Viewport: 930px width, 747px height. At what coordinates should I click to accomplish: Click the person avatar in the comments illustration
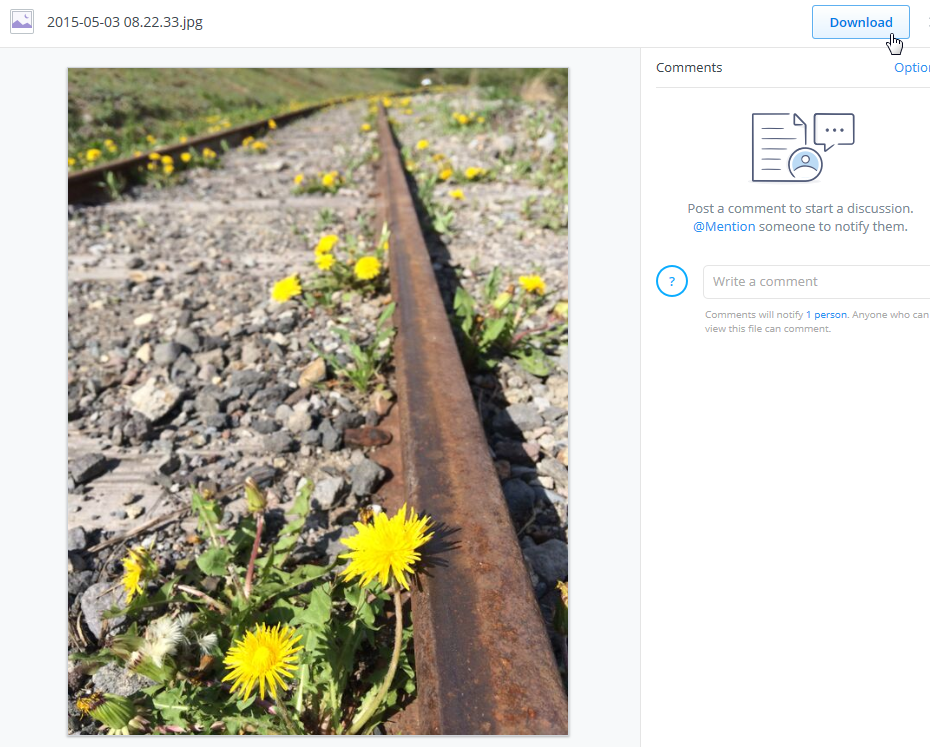805,163
